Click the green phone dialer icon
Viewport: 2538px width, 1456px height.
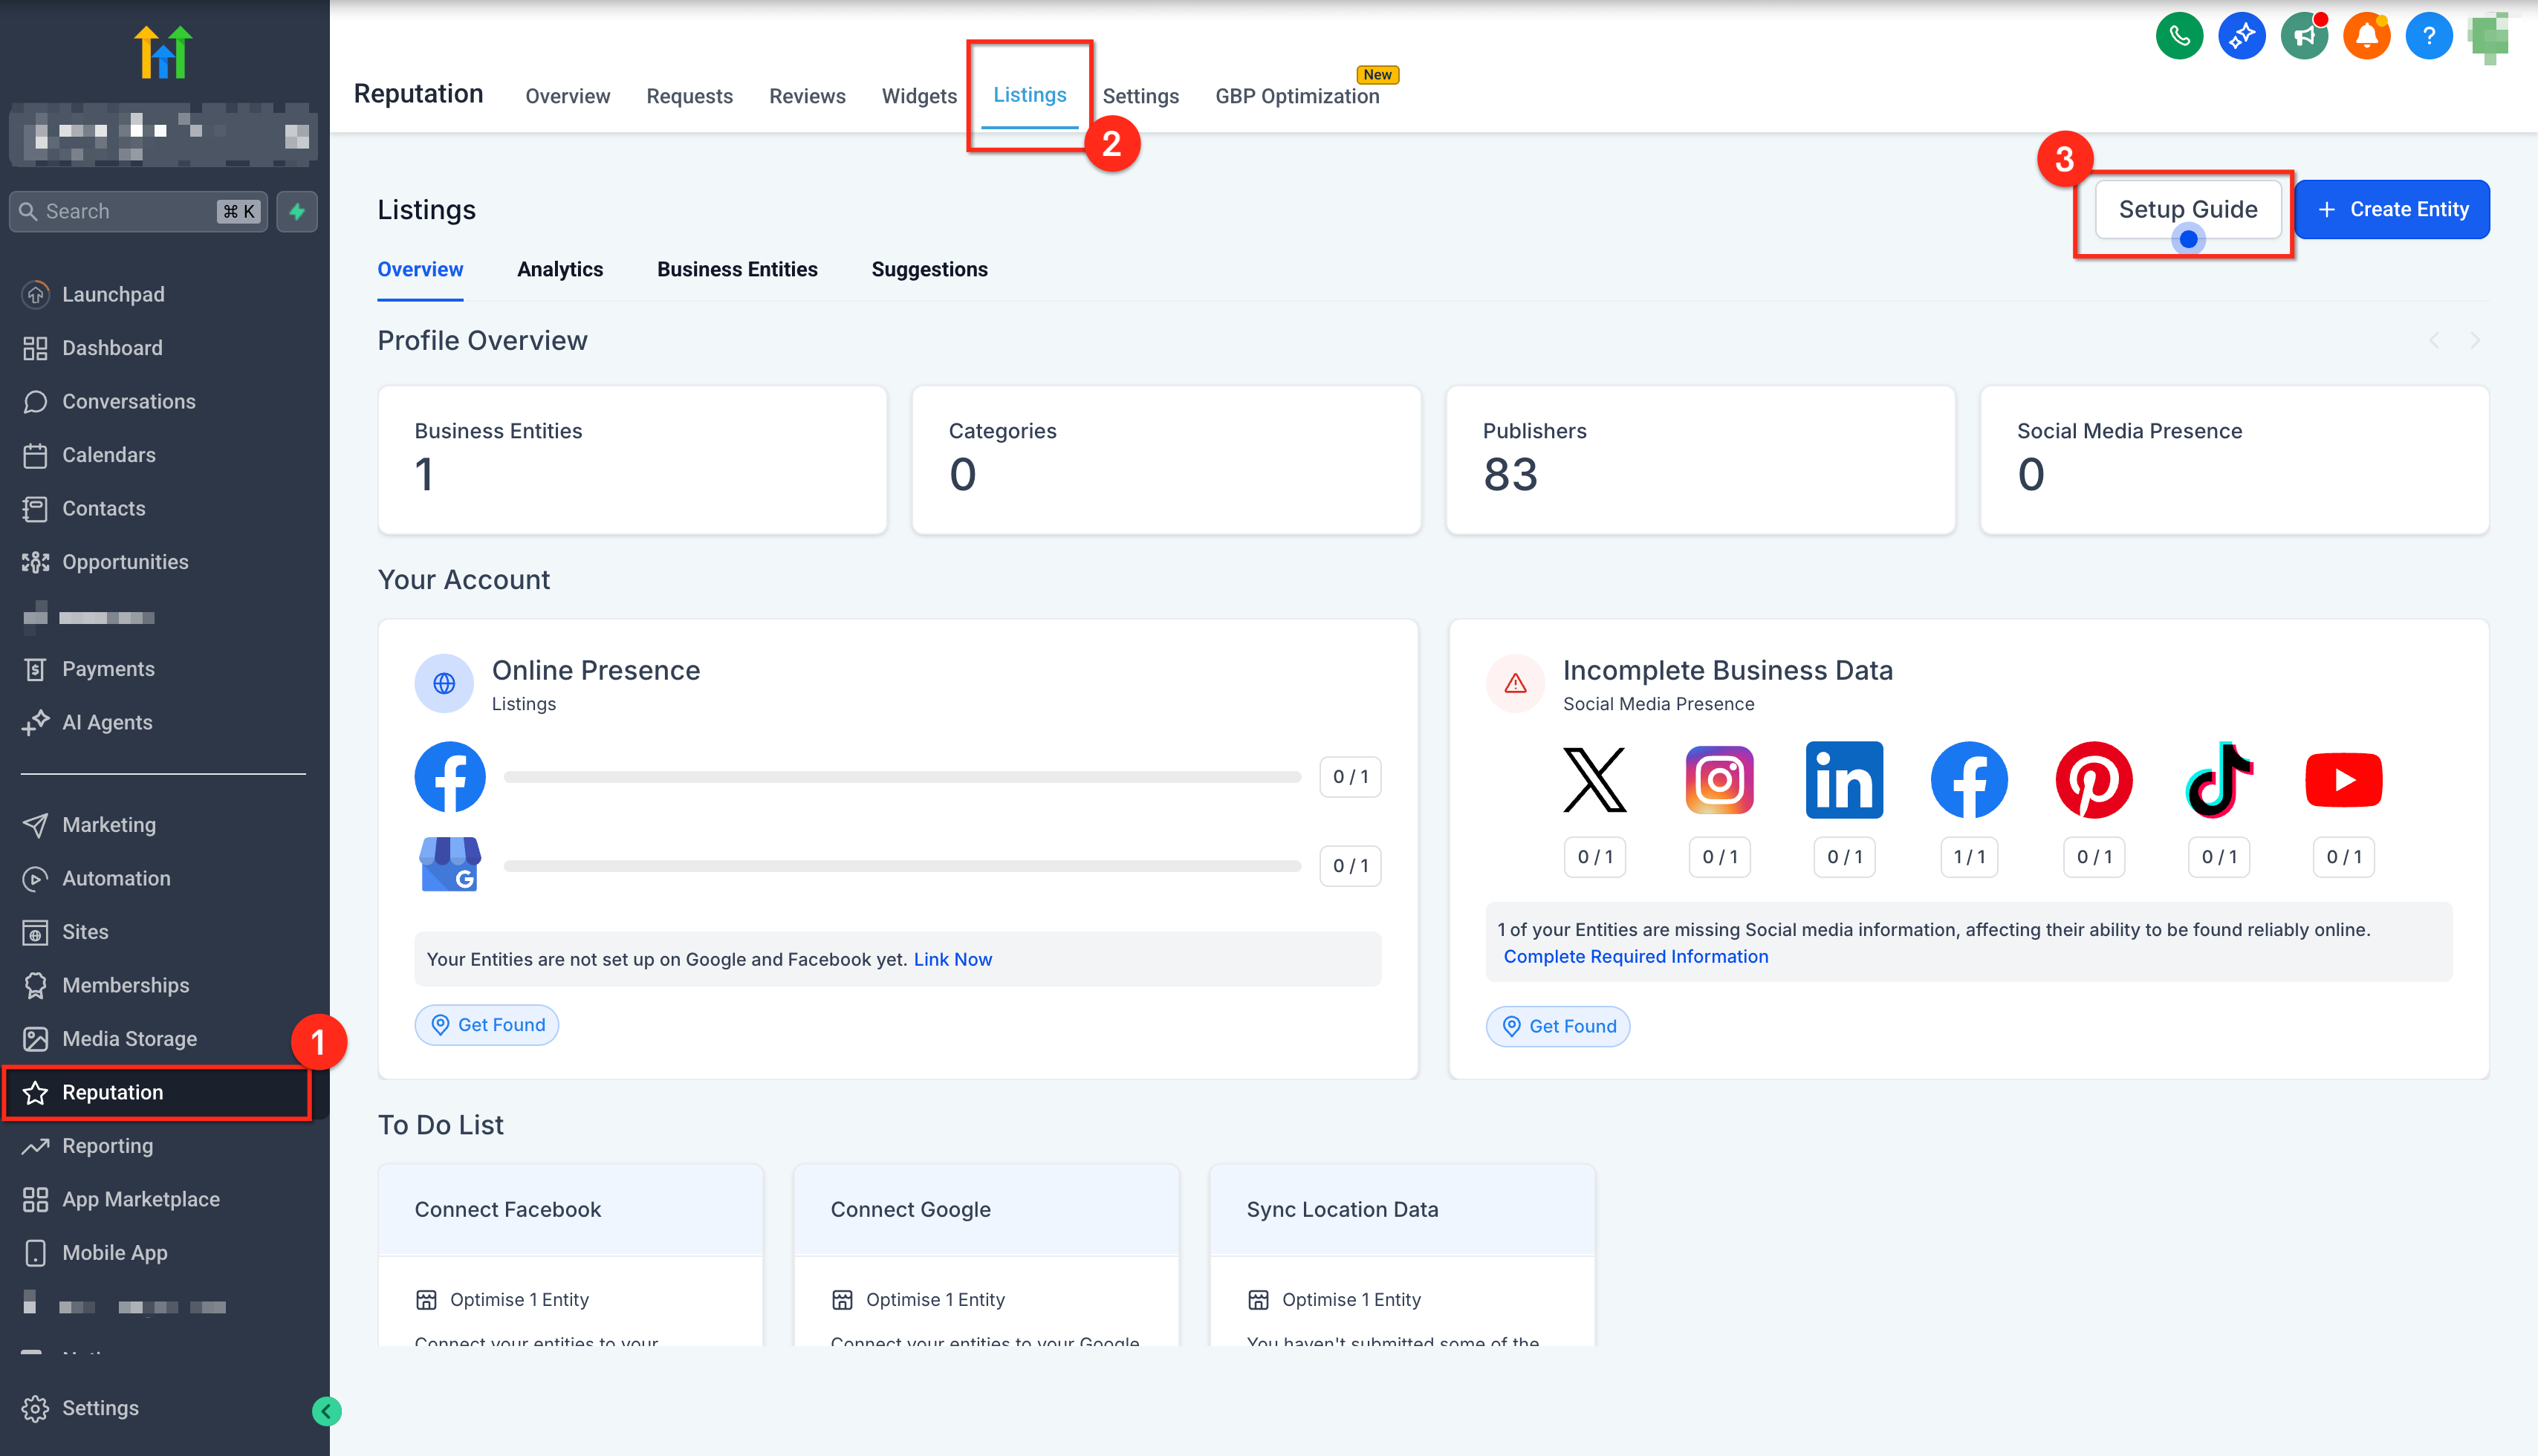(x=2179, y=37)
